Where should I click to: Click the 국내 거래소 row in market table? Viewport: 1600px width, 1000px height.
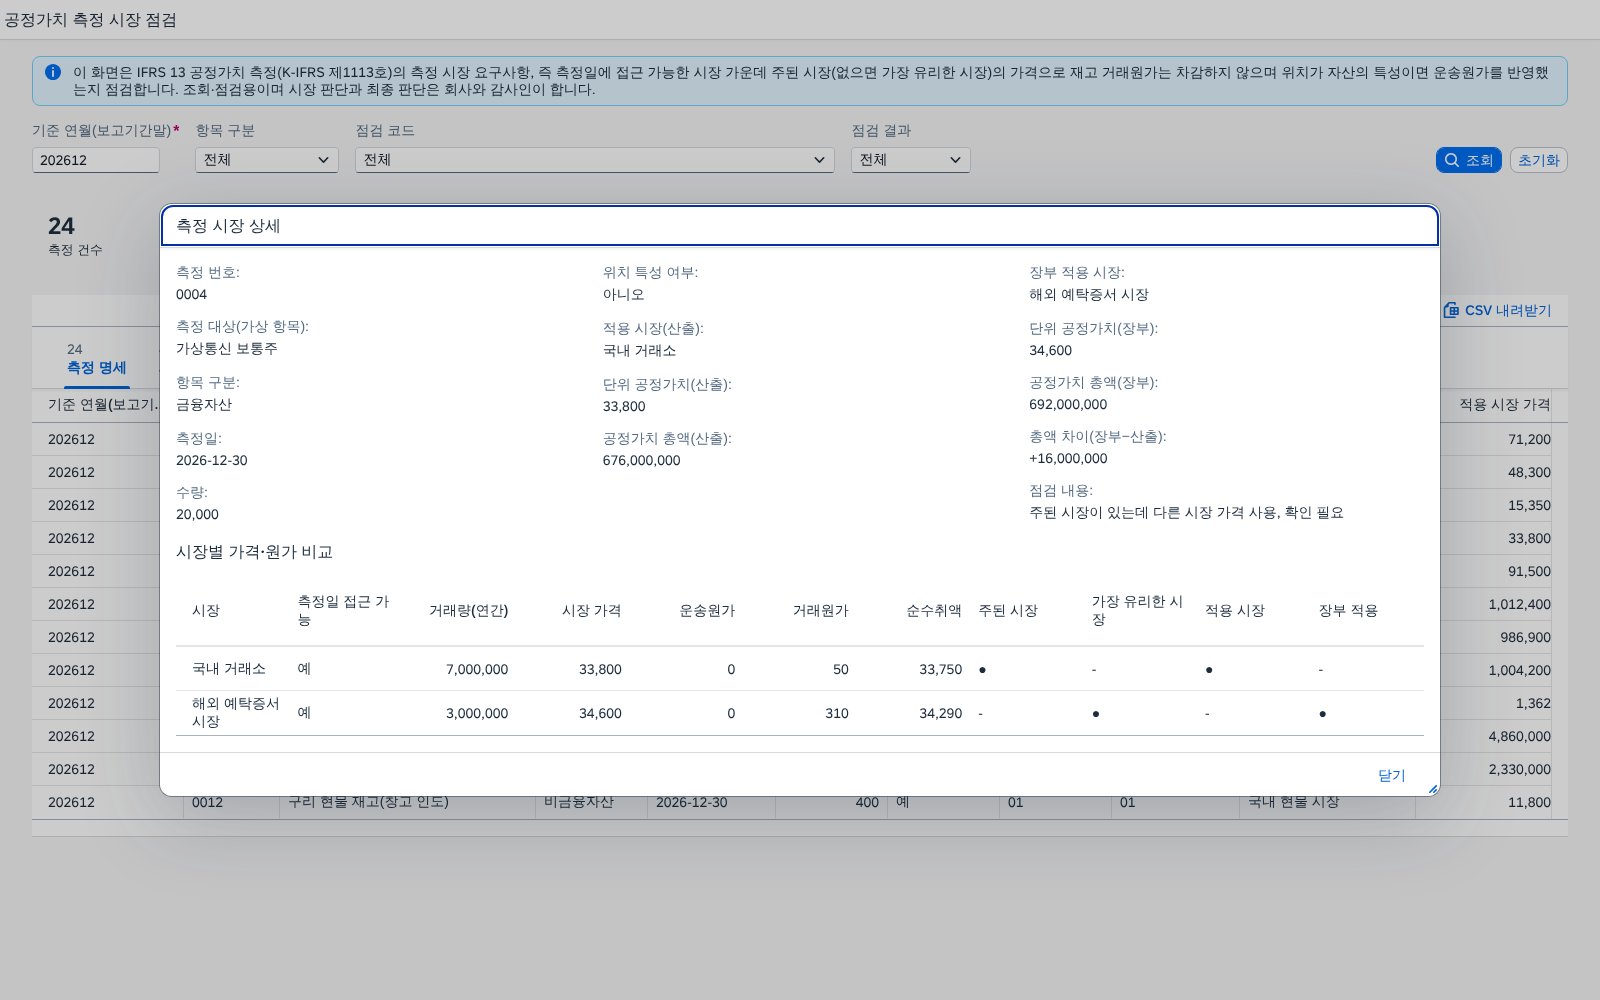pyautogui.click(x=800, y=669)
